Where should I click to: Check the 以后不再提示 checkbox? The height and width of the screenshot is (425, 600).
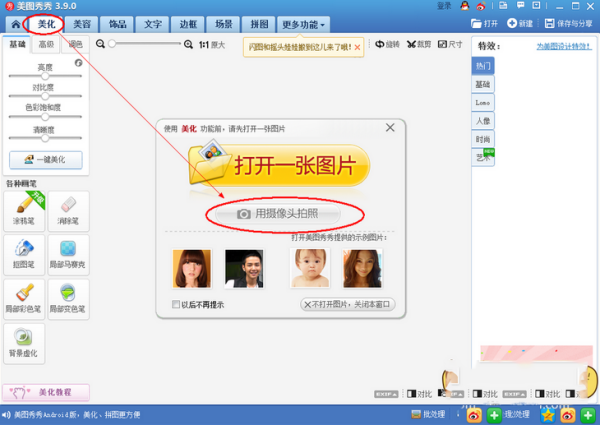tap(177, 304)
